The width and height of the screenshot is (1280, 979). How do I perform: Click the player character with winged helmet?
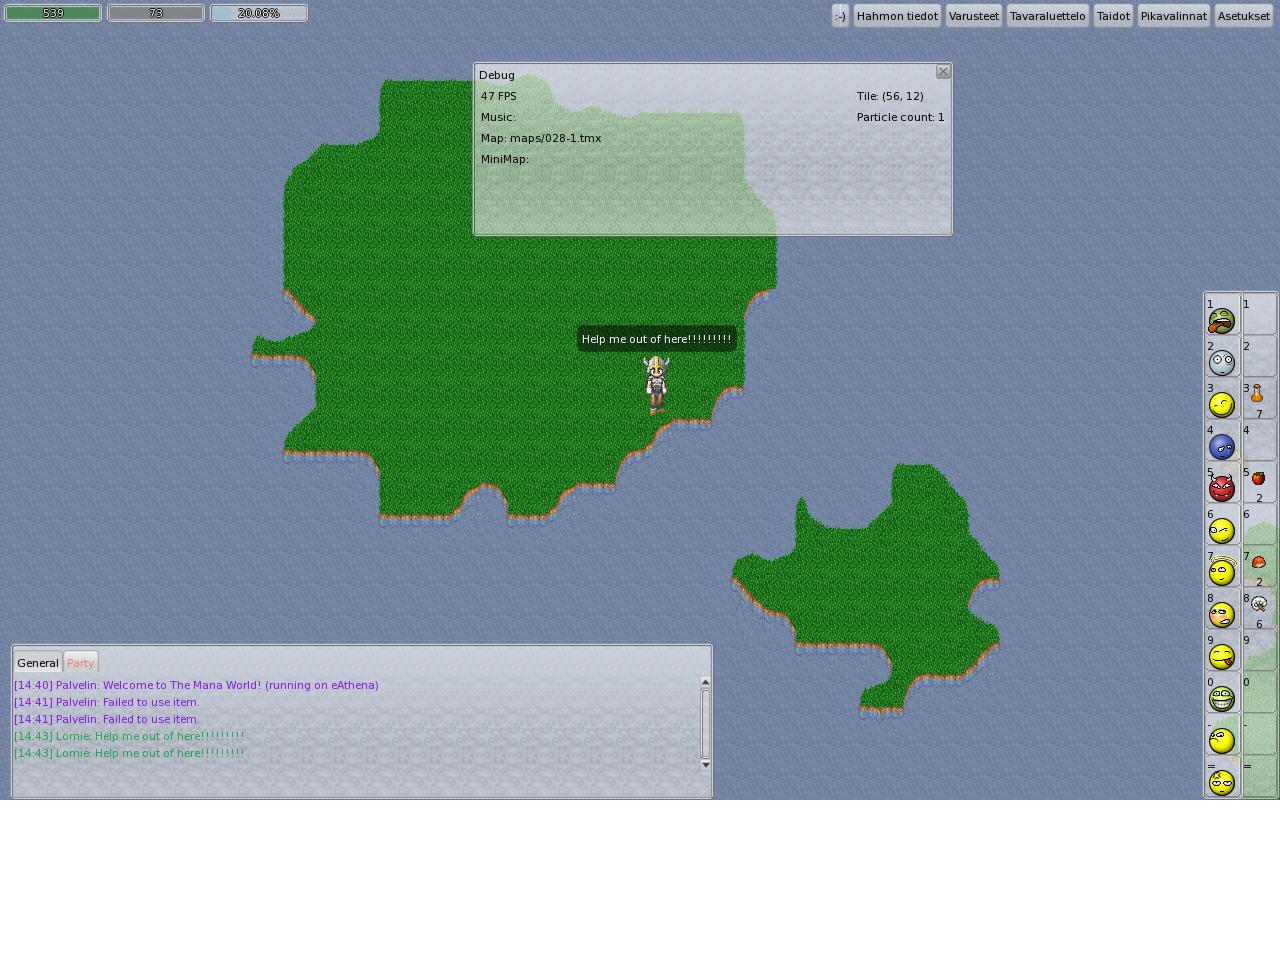(x=656, y=384)
